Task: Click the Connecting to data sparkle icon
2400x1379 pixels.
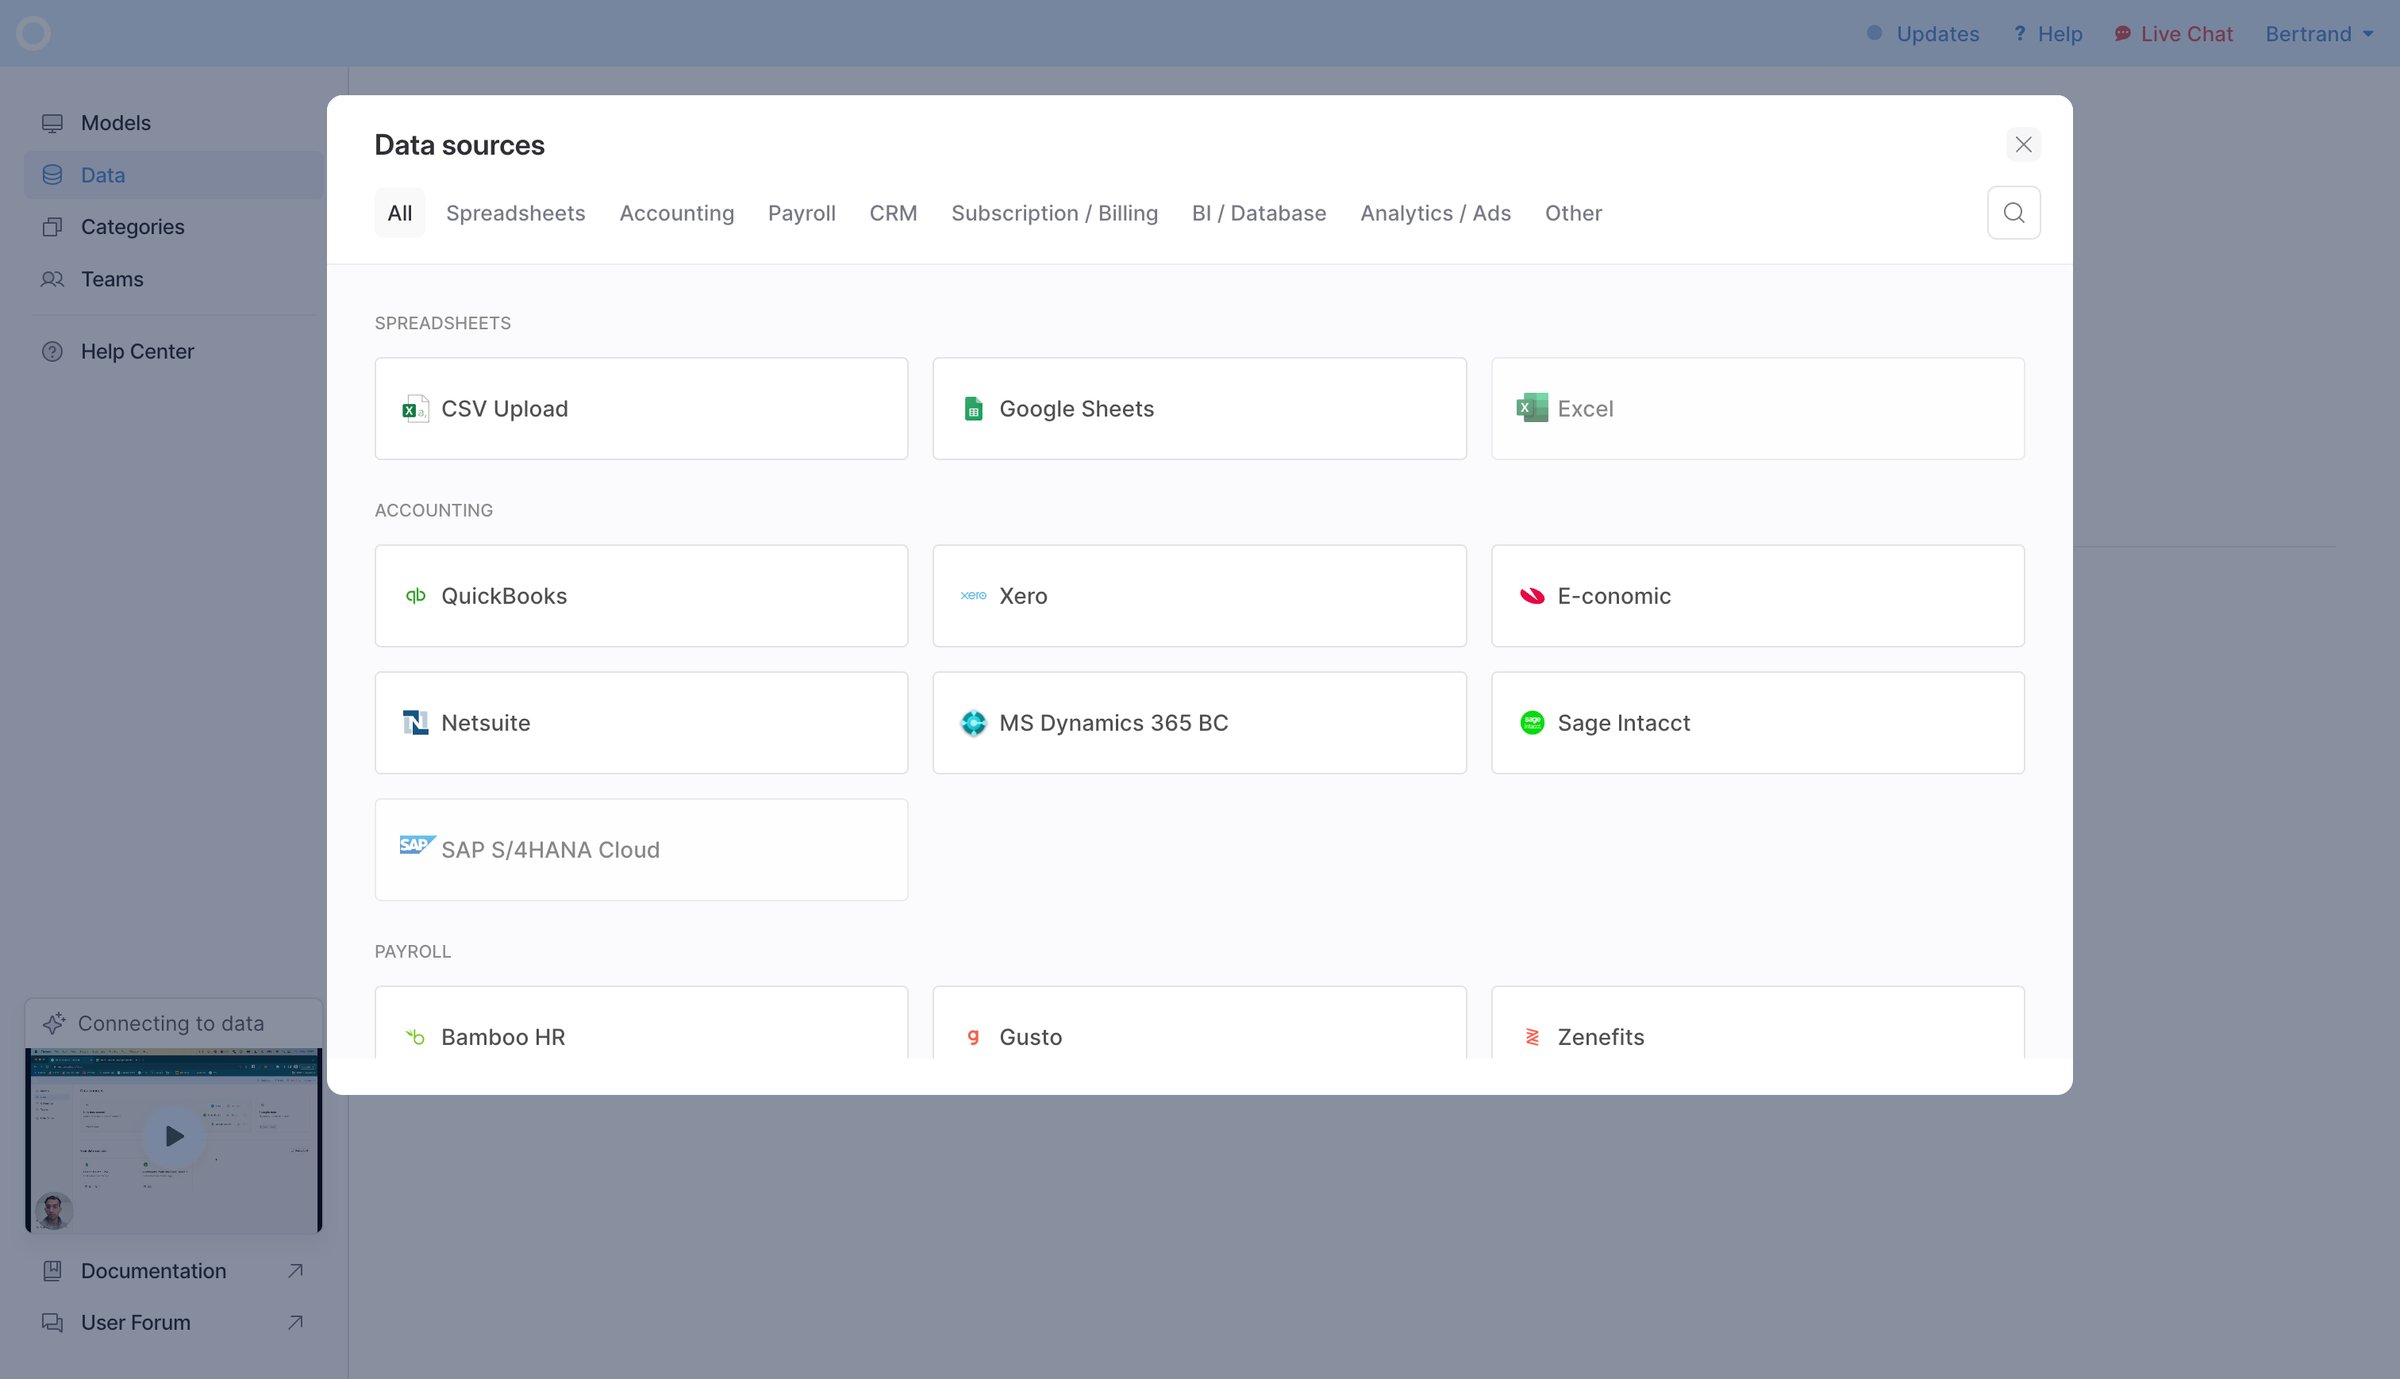Action: click(x=54, y=1022)
